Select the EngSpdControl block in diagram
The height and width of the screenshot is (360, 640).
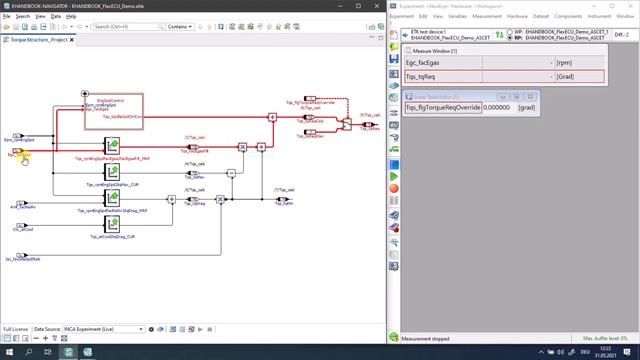114,111
